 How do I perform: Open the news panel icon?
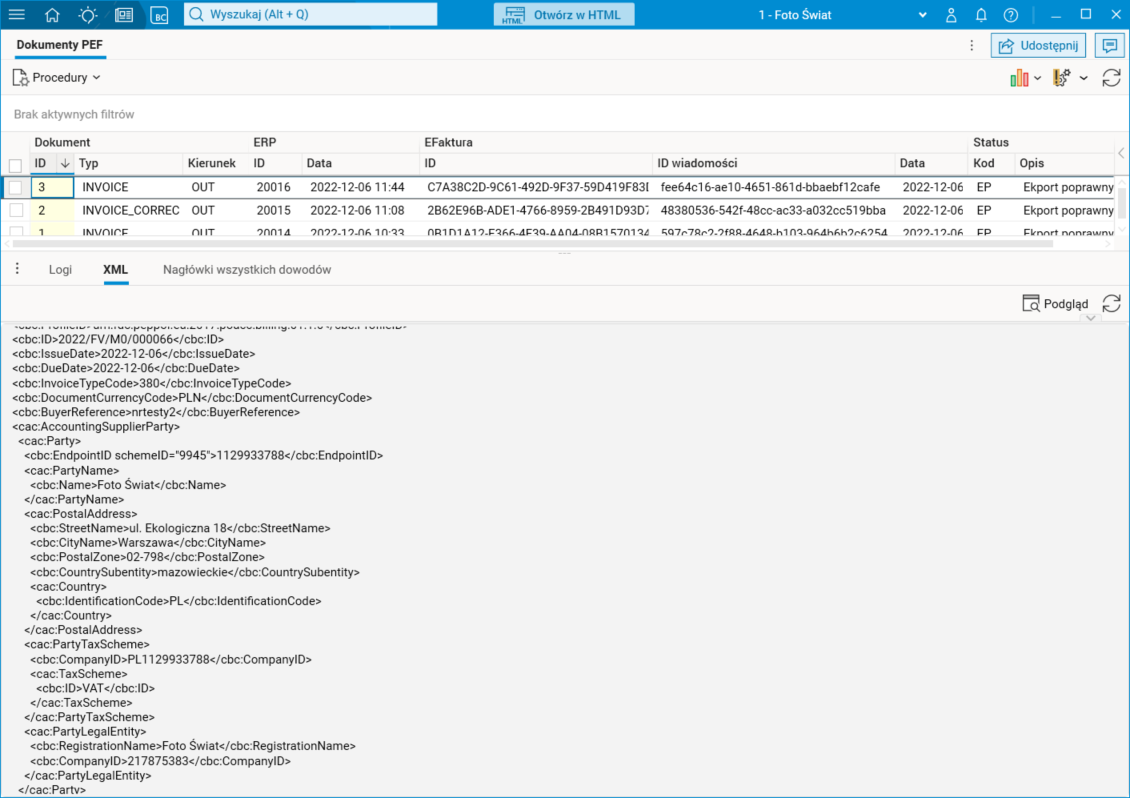(124, 14)
